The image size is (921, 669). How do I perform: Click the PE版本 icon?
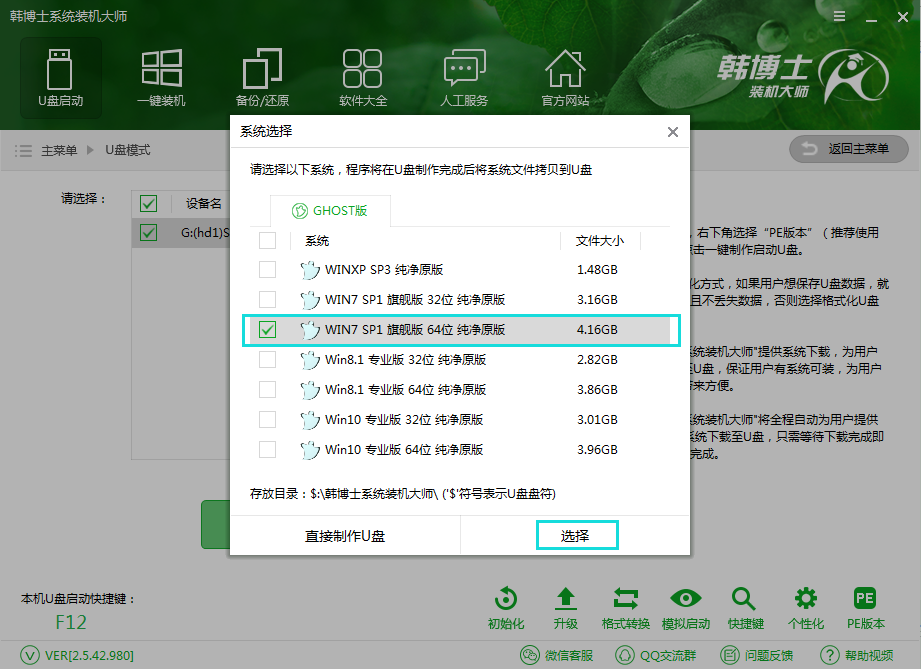865,608
